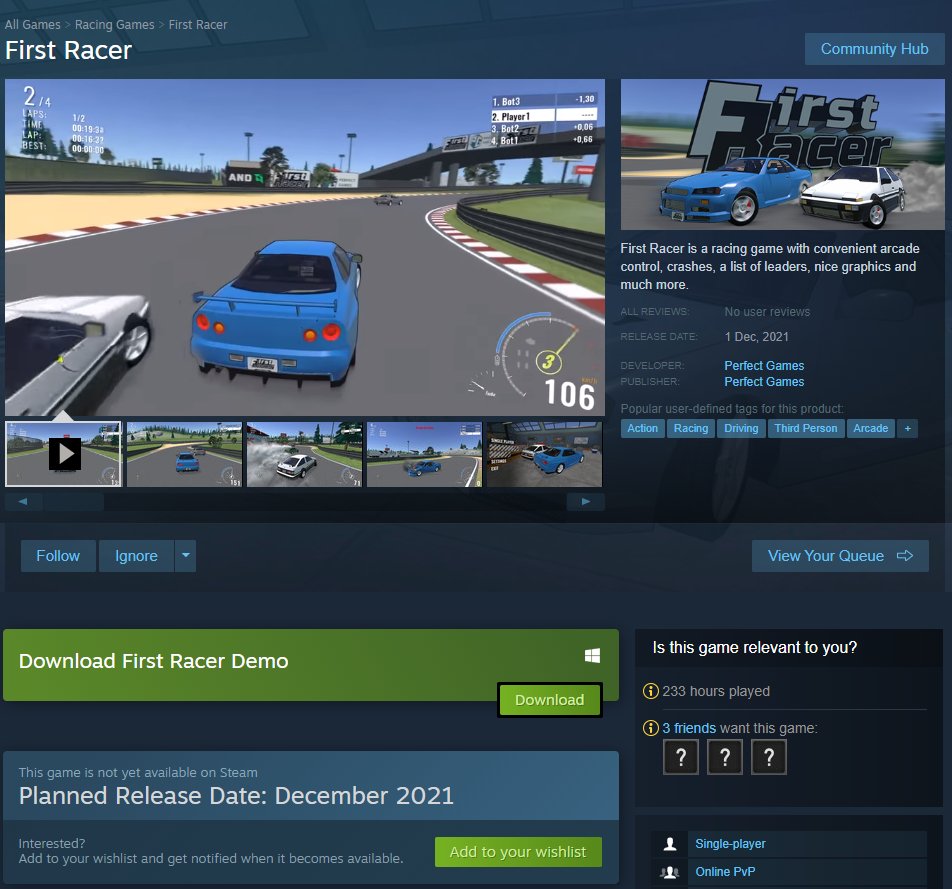This screenshot has height=889, width=952.
Task: Click the First Racer header capsule image
Action: (783, 154)
